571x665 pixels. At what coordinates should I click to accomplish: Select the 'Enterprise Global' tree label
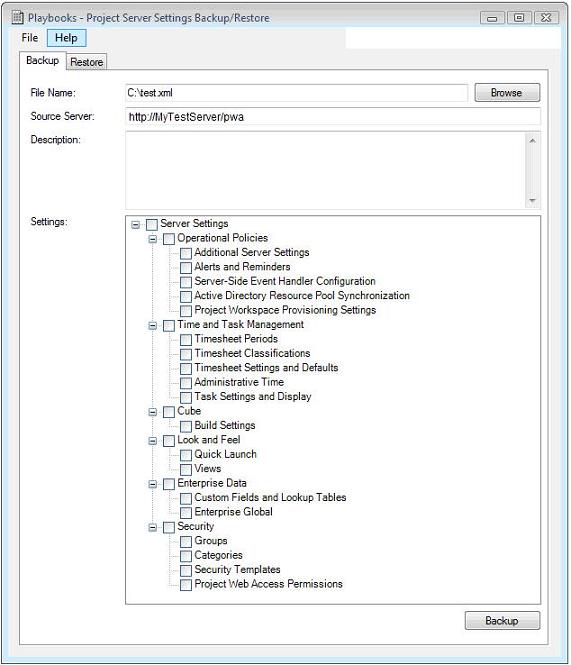[233, 512]
